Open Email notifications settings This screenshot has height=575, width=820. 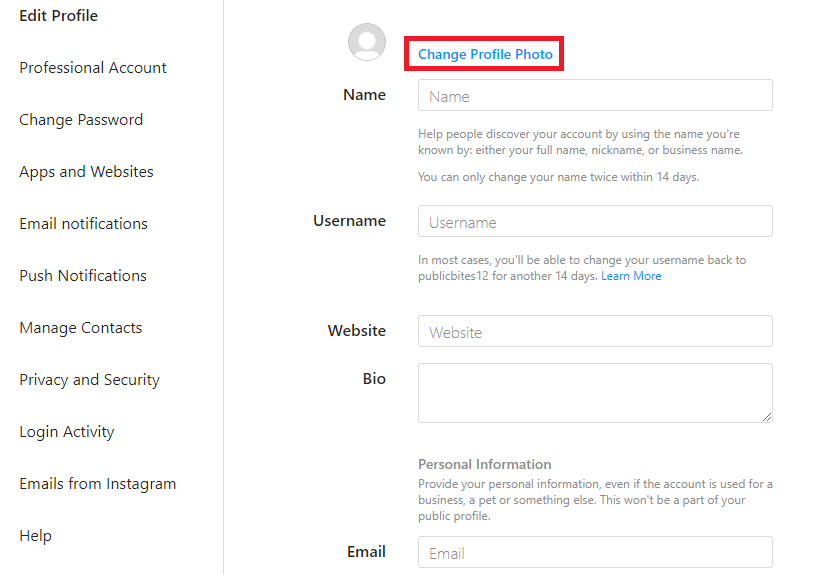(x=83, y=224)
